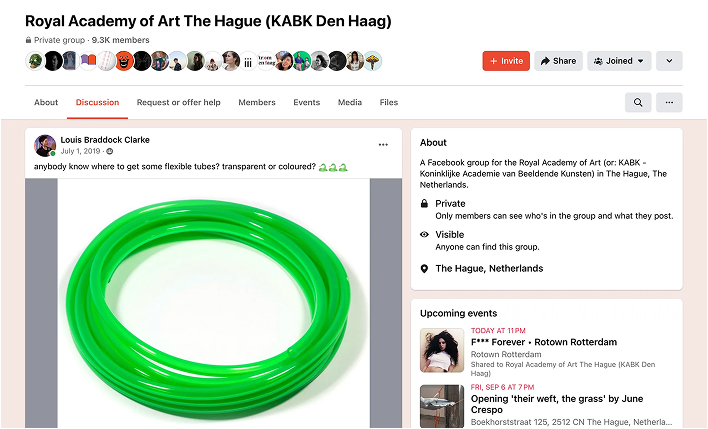Click the location pin icon beside The Hague
Viewport: 708px width, 429px height.
point(424,269)
